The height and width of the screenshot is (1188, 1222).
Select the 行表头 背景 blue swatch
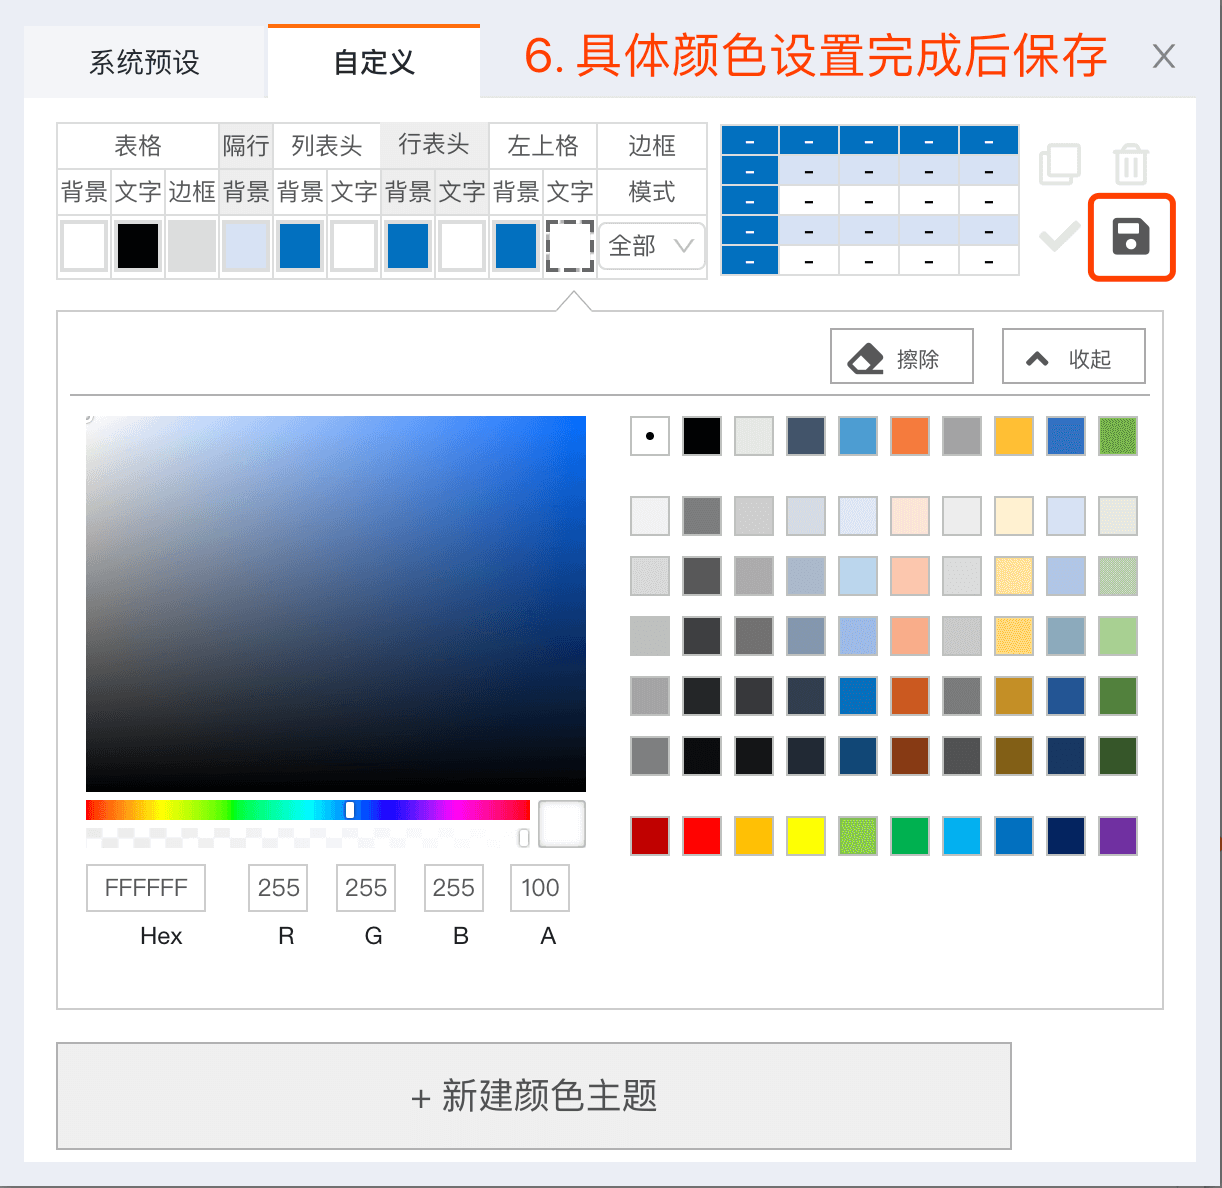click(408, 246)
